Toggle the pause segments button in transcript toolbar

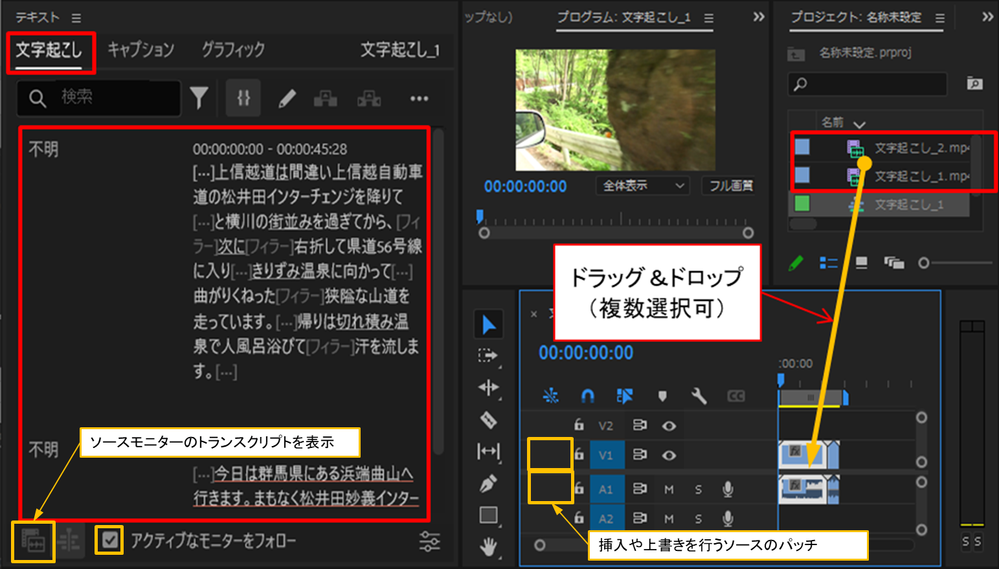tap(243, 98)
